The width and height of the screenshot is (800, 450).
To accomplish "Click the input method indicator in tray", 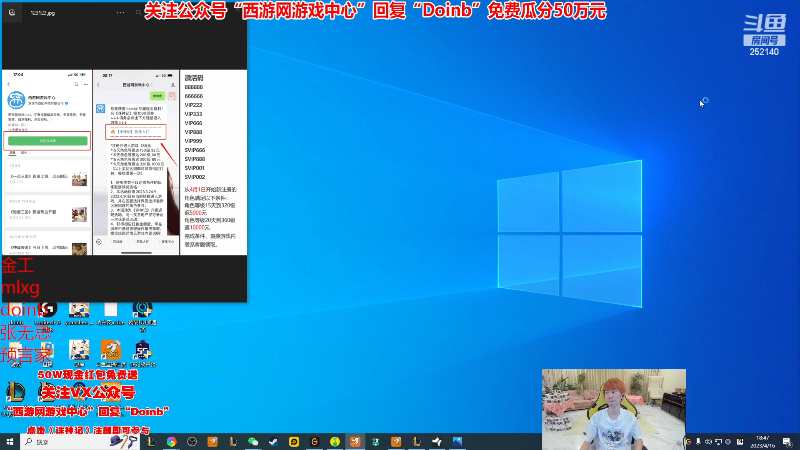I will pyautogui.click(x=740, y=442).
